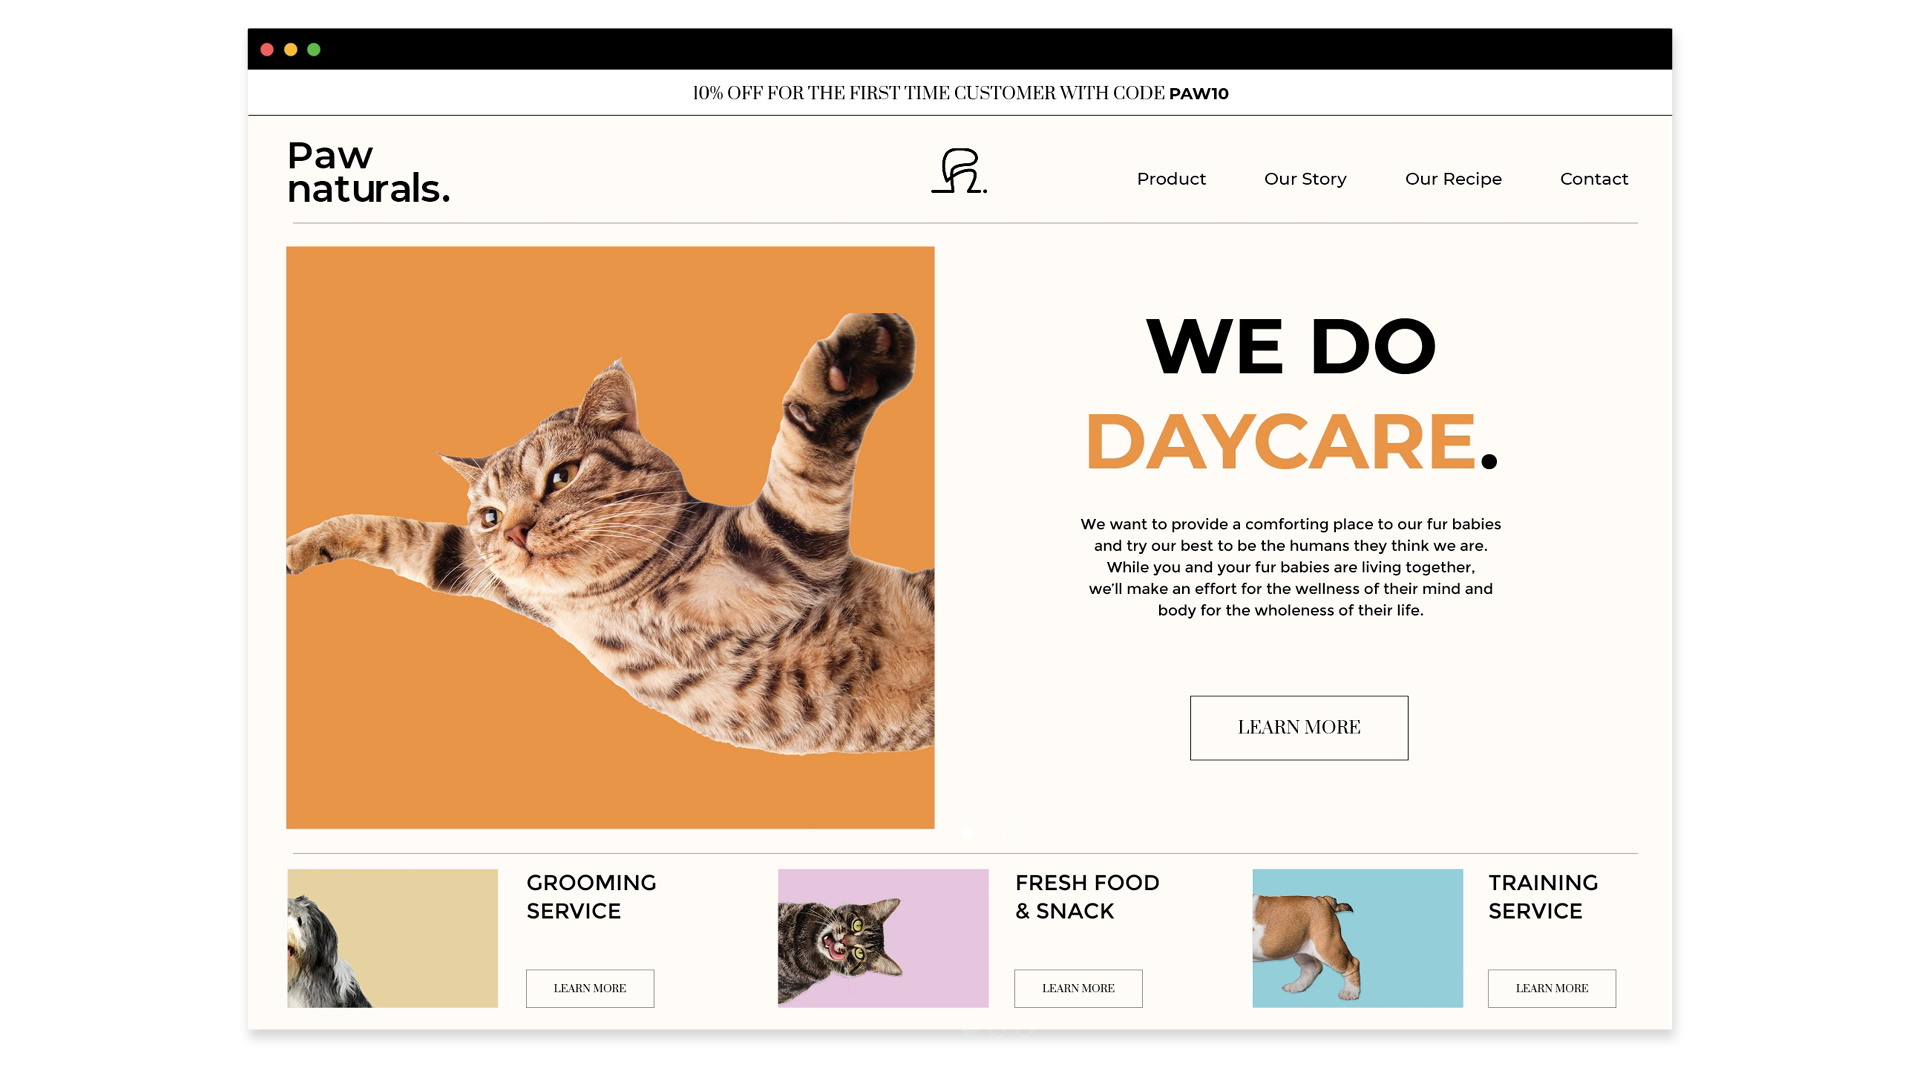The image size is (1920, 1080).
Task: Open the Product menu item
Action: [x=1171, y=179]
